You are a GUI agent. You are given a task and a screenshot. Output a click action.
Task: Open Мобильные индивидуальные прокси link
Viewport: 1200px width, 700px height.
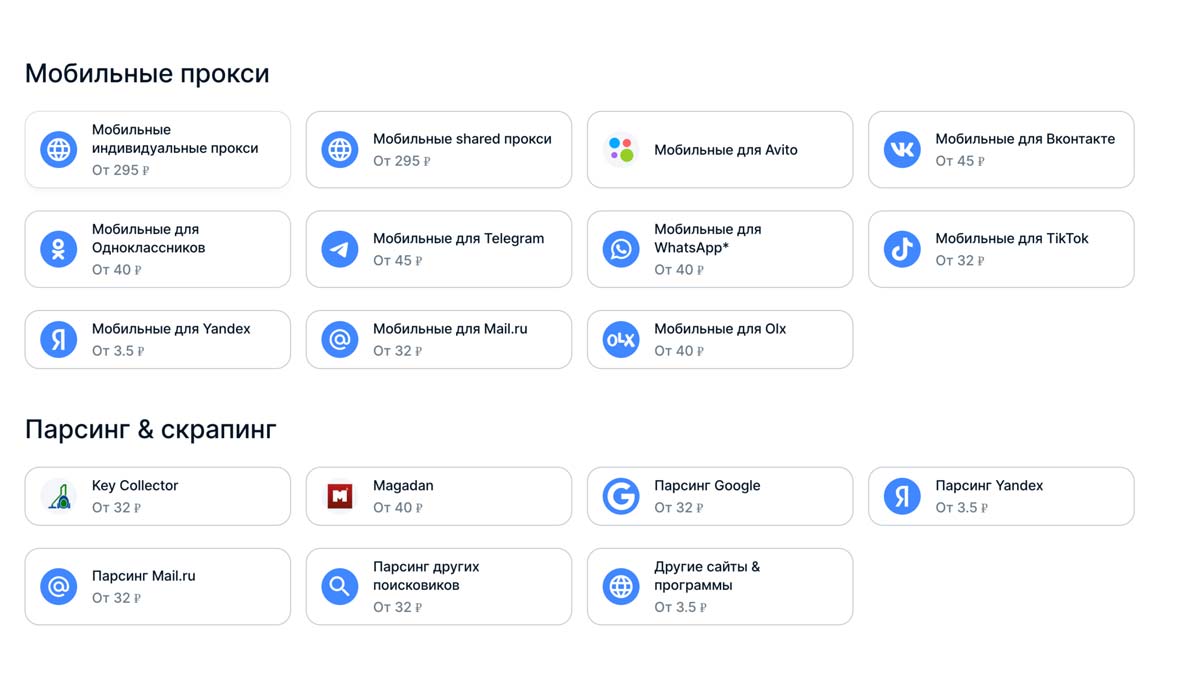[175, 139]
